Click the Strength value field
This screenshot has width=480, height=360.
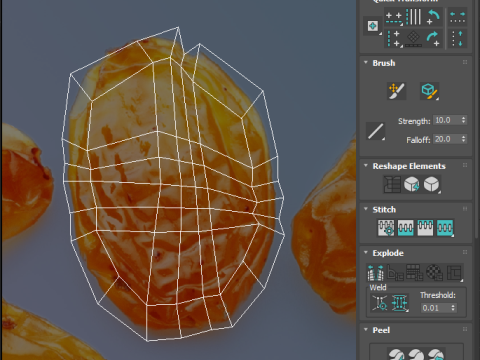click(446, 120)
